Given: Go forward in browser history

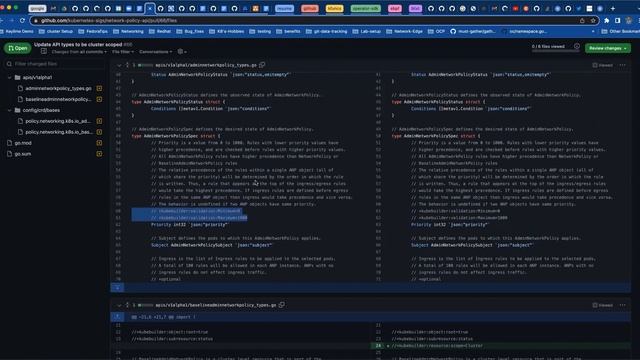Looking at the screenshot, I should coord(11,20).
